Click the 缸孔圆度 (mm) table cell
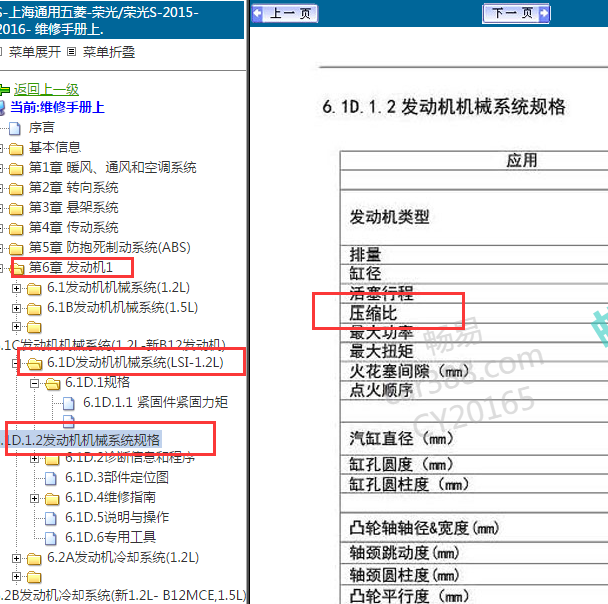The width and height of the screenshot is (608, 604). (401, 464)
